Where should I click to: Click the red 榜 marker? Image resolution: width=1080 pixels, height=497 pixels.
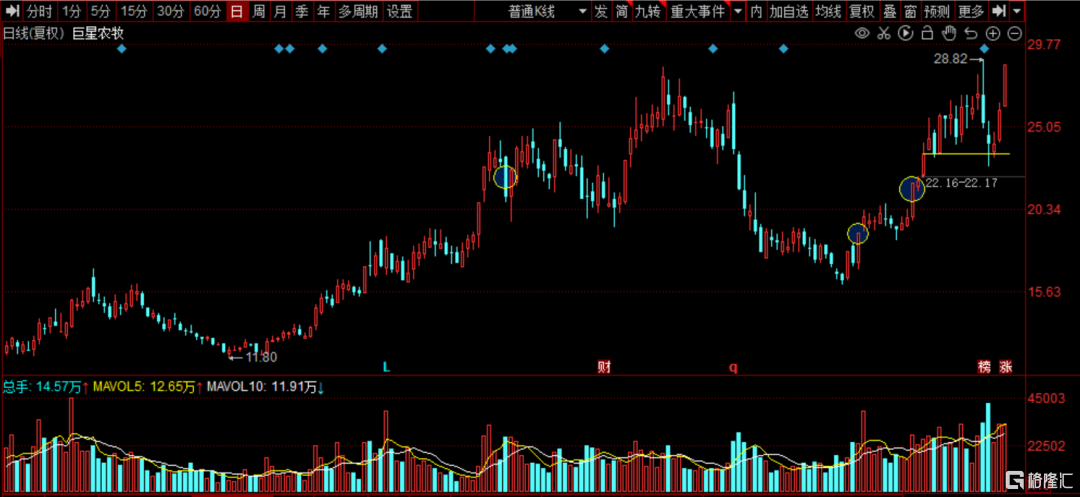click(x=984, y=368)
